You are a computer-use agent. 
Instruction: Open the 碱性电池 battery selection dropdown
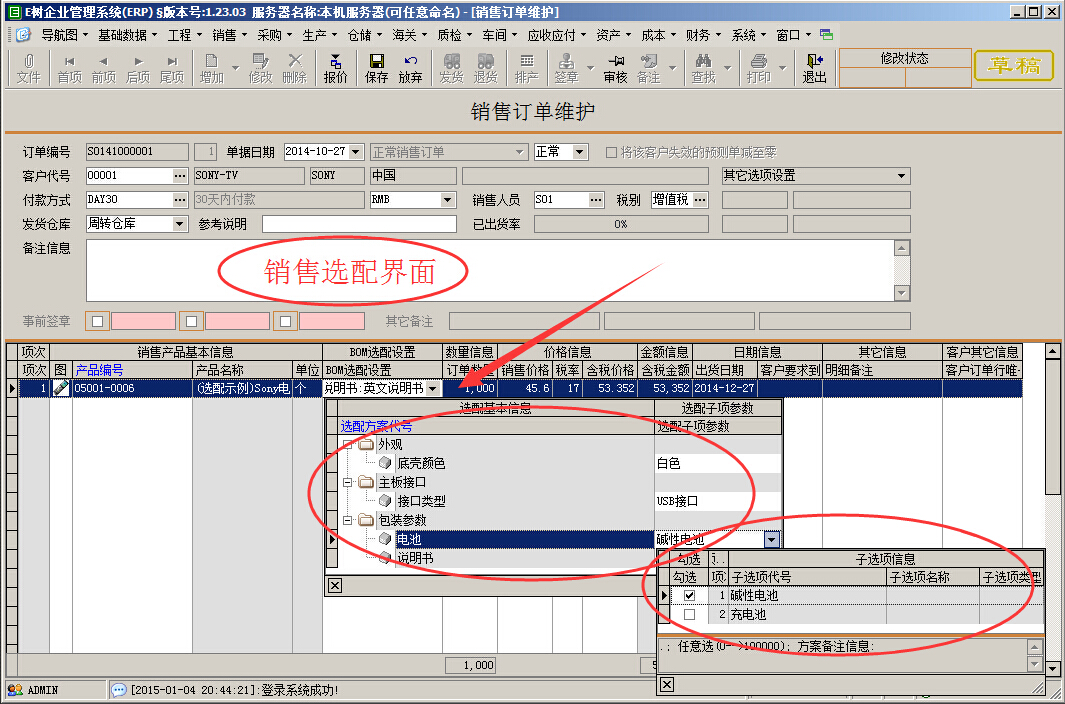[772, 537]
